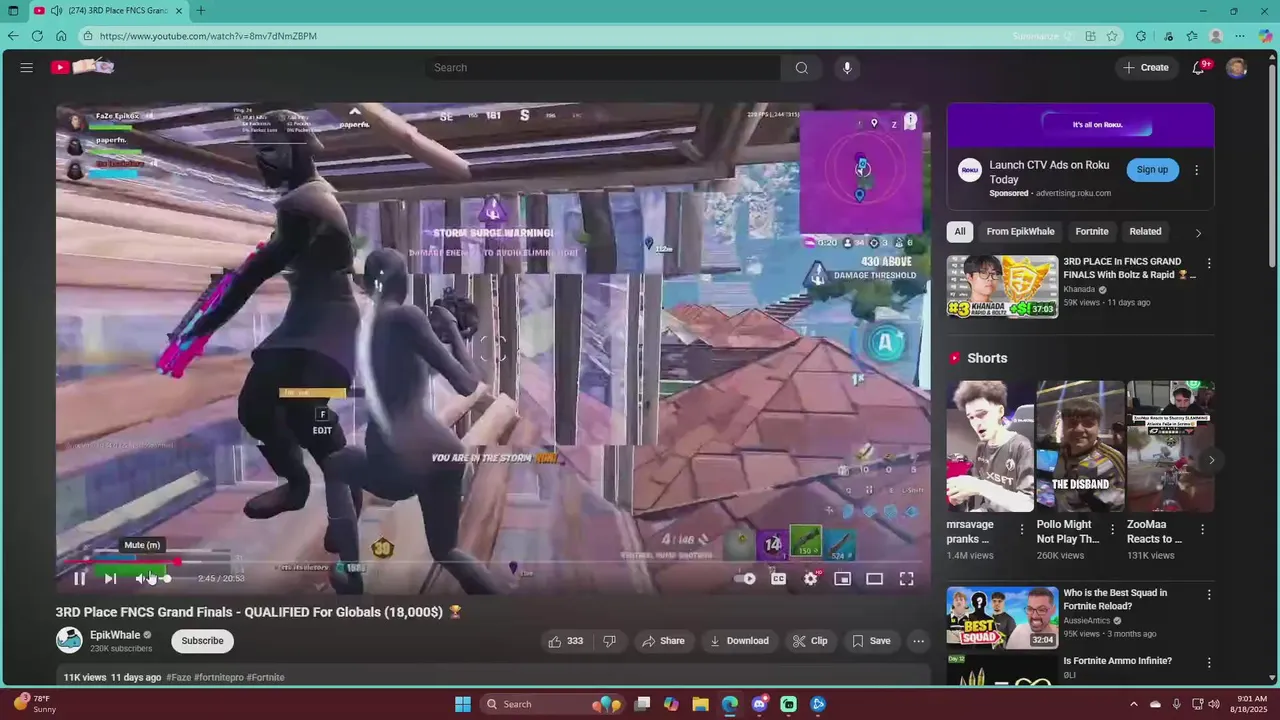The height and width of the screenshot is (720, 1280).
Task: Select the All filter chip
Action: point(960,231)
